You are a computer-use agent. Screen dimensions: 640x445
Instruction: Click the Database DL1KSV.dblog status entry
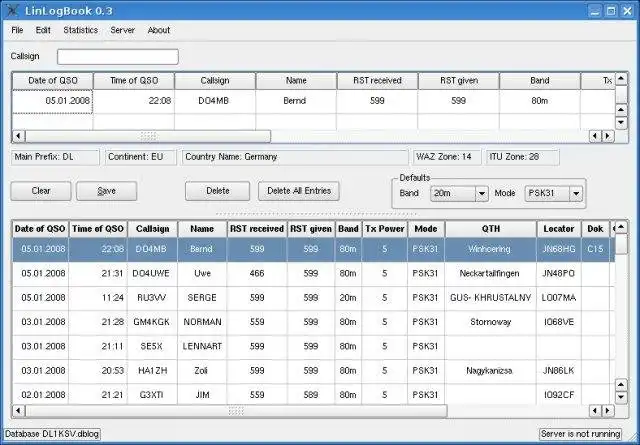click(52, 434)
